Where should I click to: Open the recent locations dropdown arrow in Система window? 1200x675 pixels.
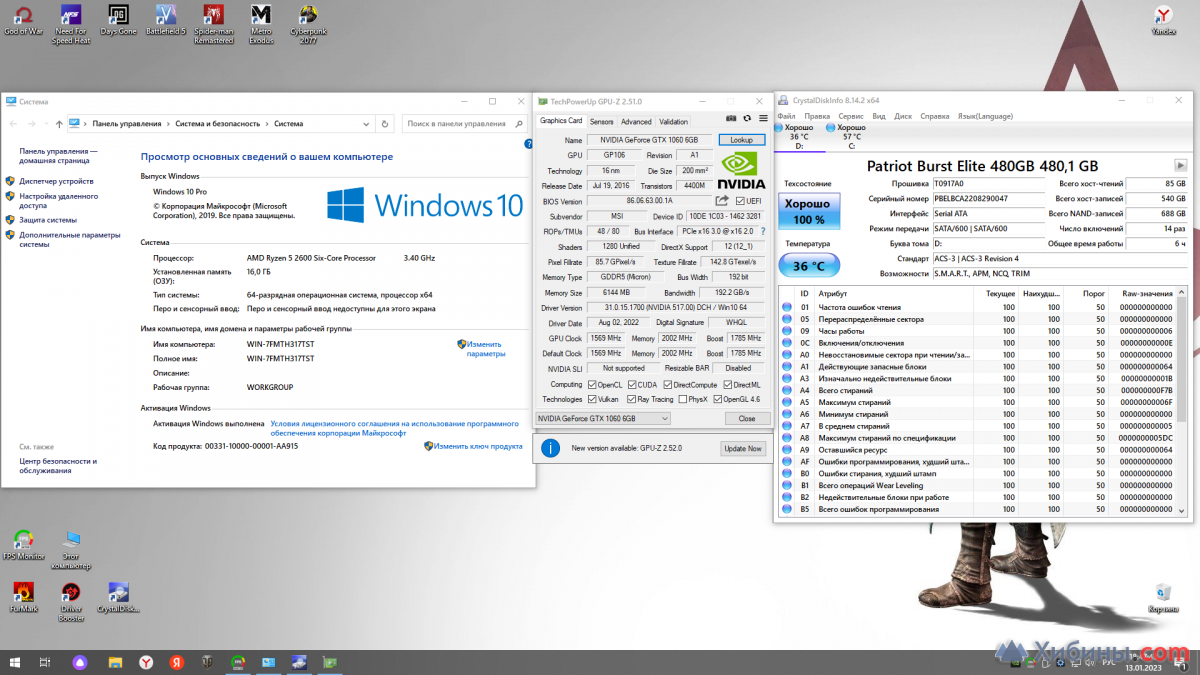[47, 124]
